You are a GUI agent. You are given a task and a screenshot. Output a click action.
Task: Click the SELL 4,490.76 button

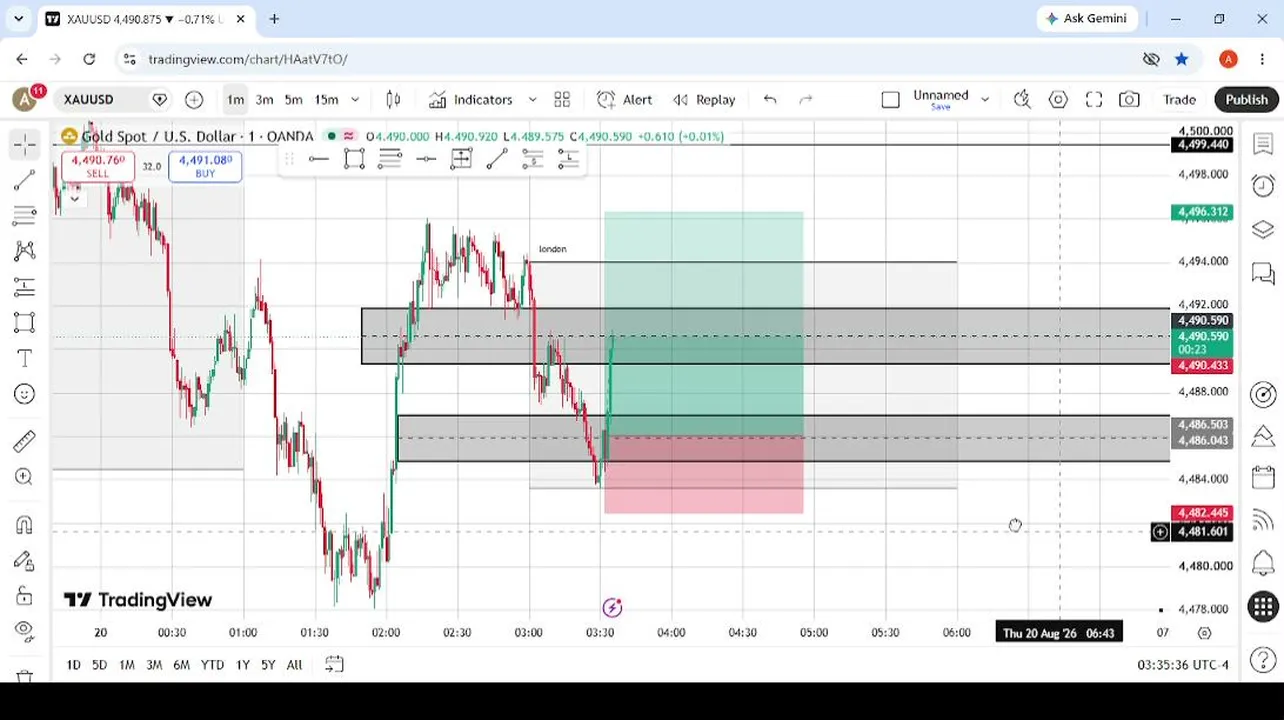pos(97,166)
